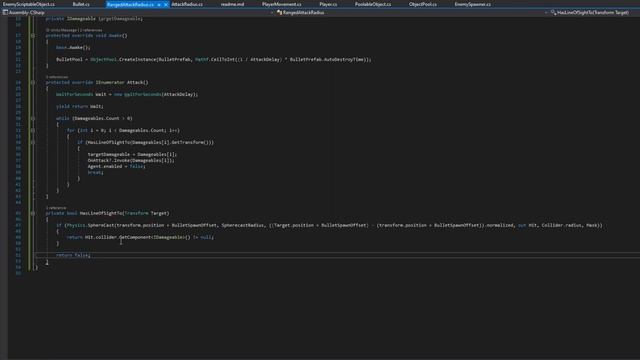This screenshot has width=640, height=360.
Task: Click 'targetDamageable = Damageables[i];' line
Action: (x=132, y=154)
